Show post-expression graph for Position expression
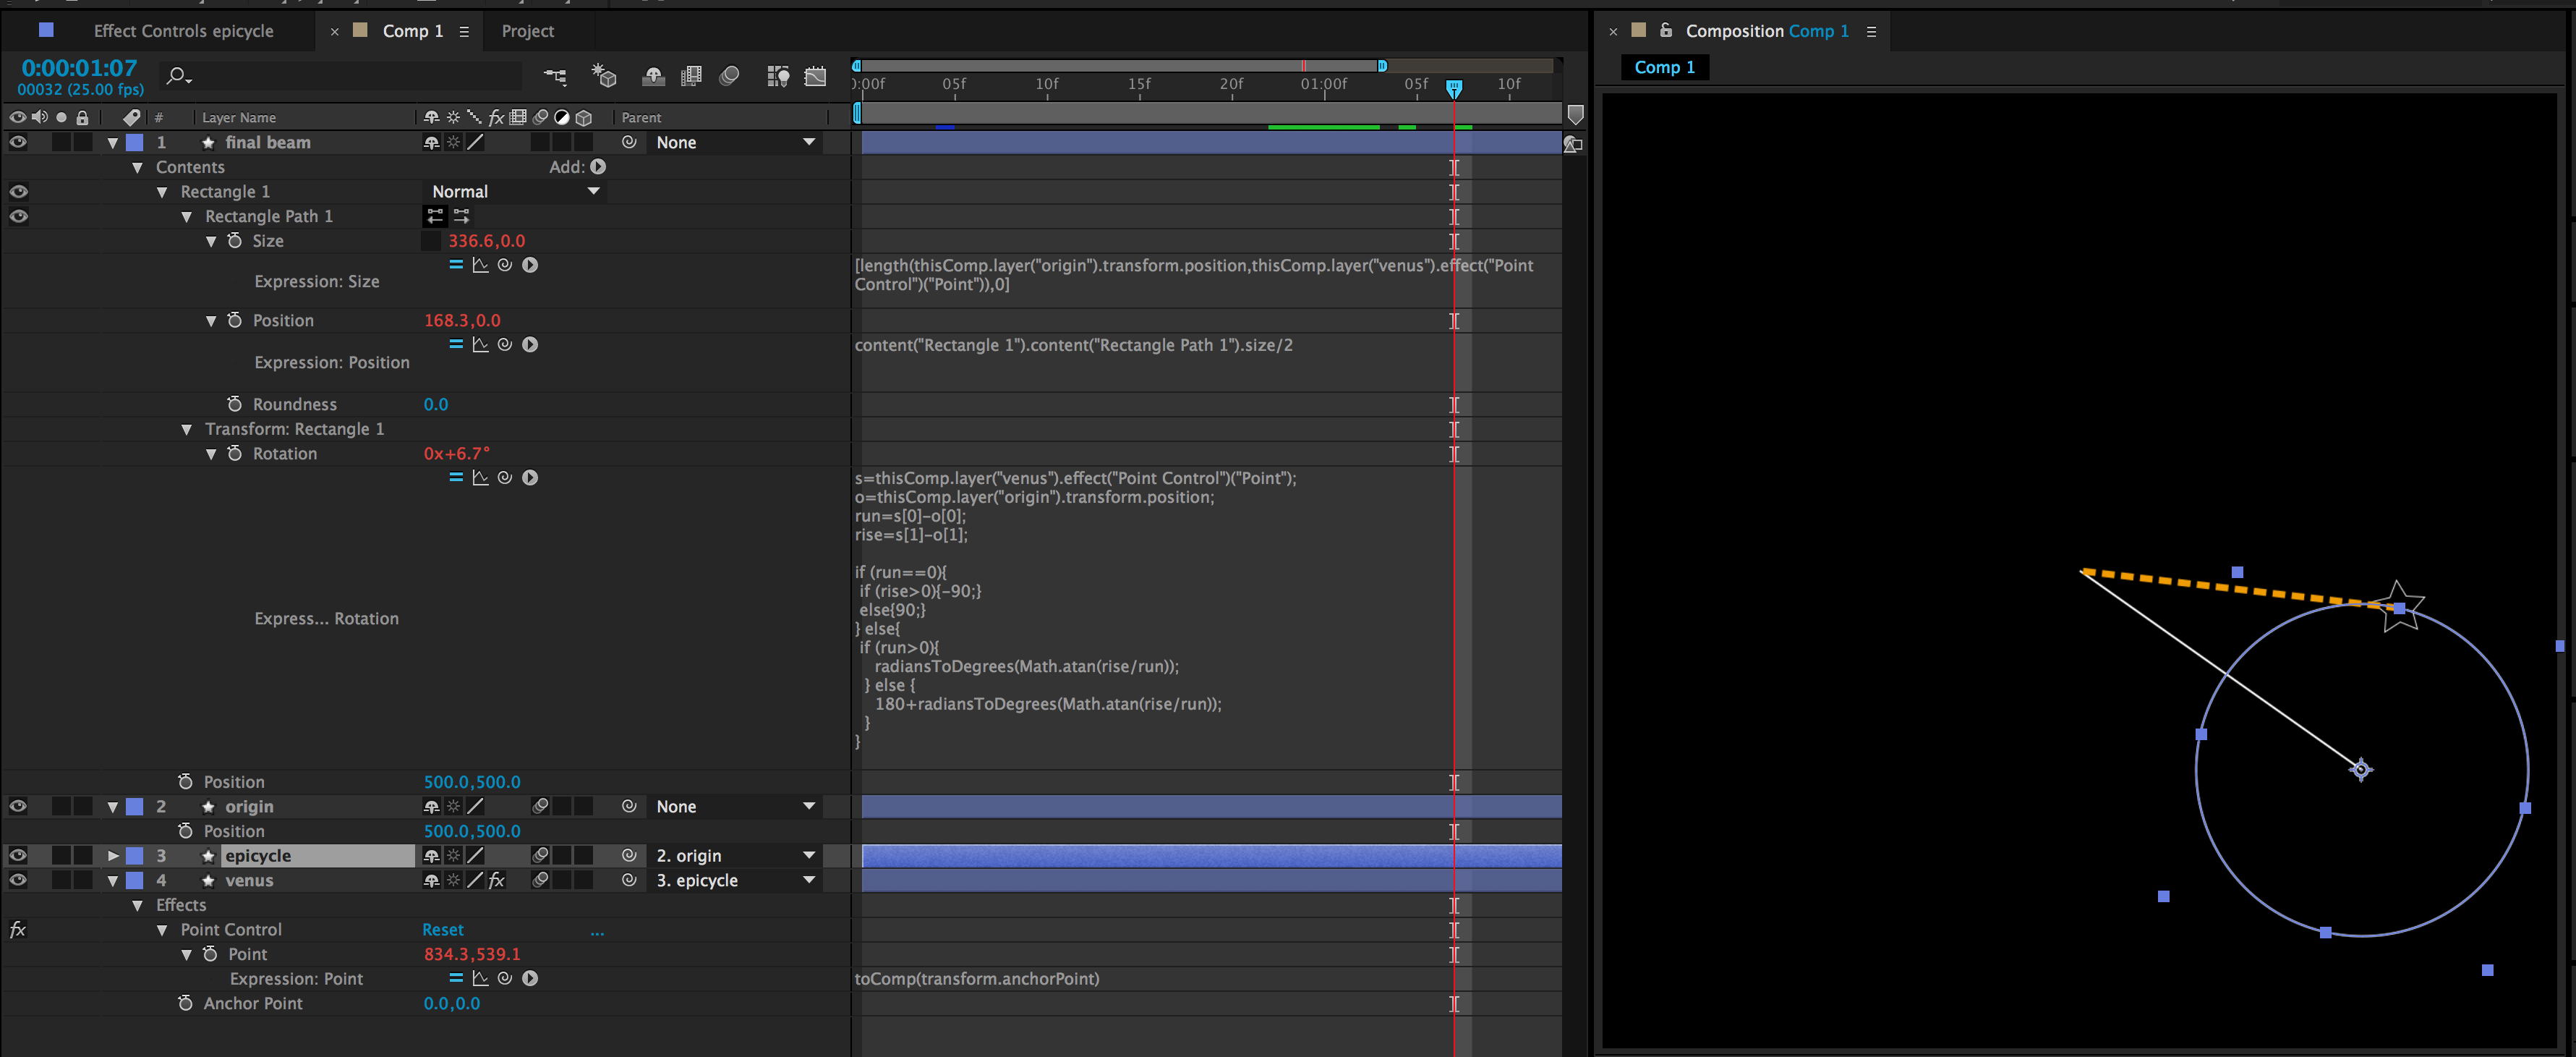The width and height of the screenshot is (2576, 1057). click(481, 345)
